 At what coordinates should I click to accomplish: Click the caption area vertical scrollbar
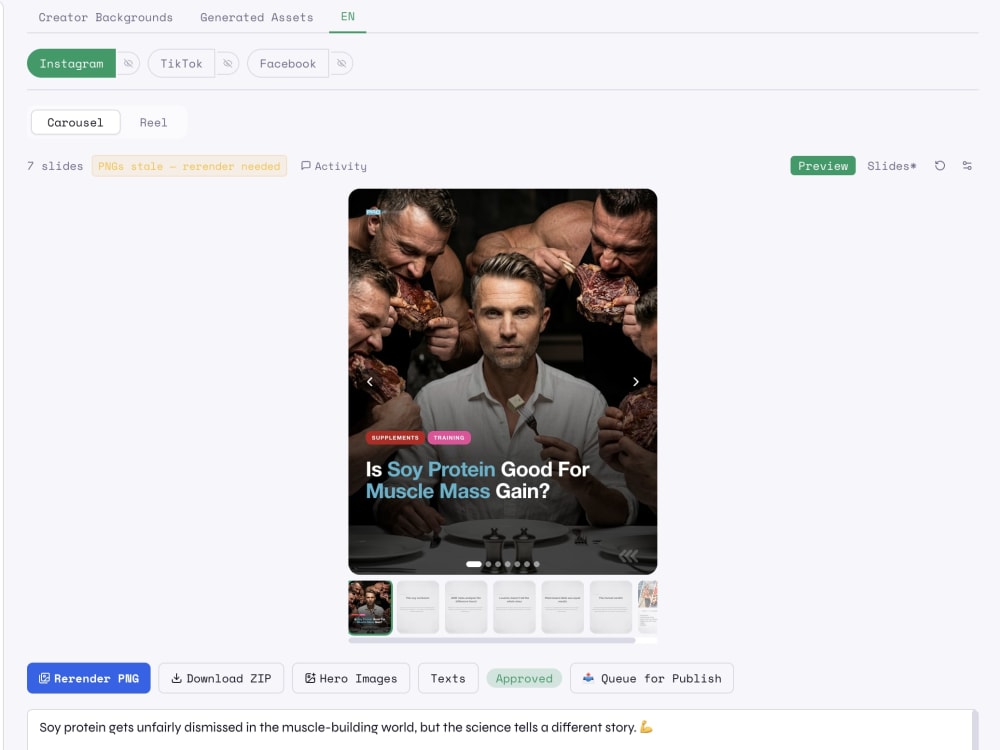pyautogui.click(x=975, y=730)
